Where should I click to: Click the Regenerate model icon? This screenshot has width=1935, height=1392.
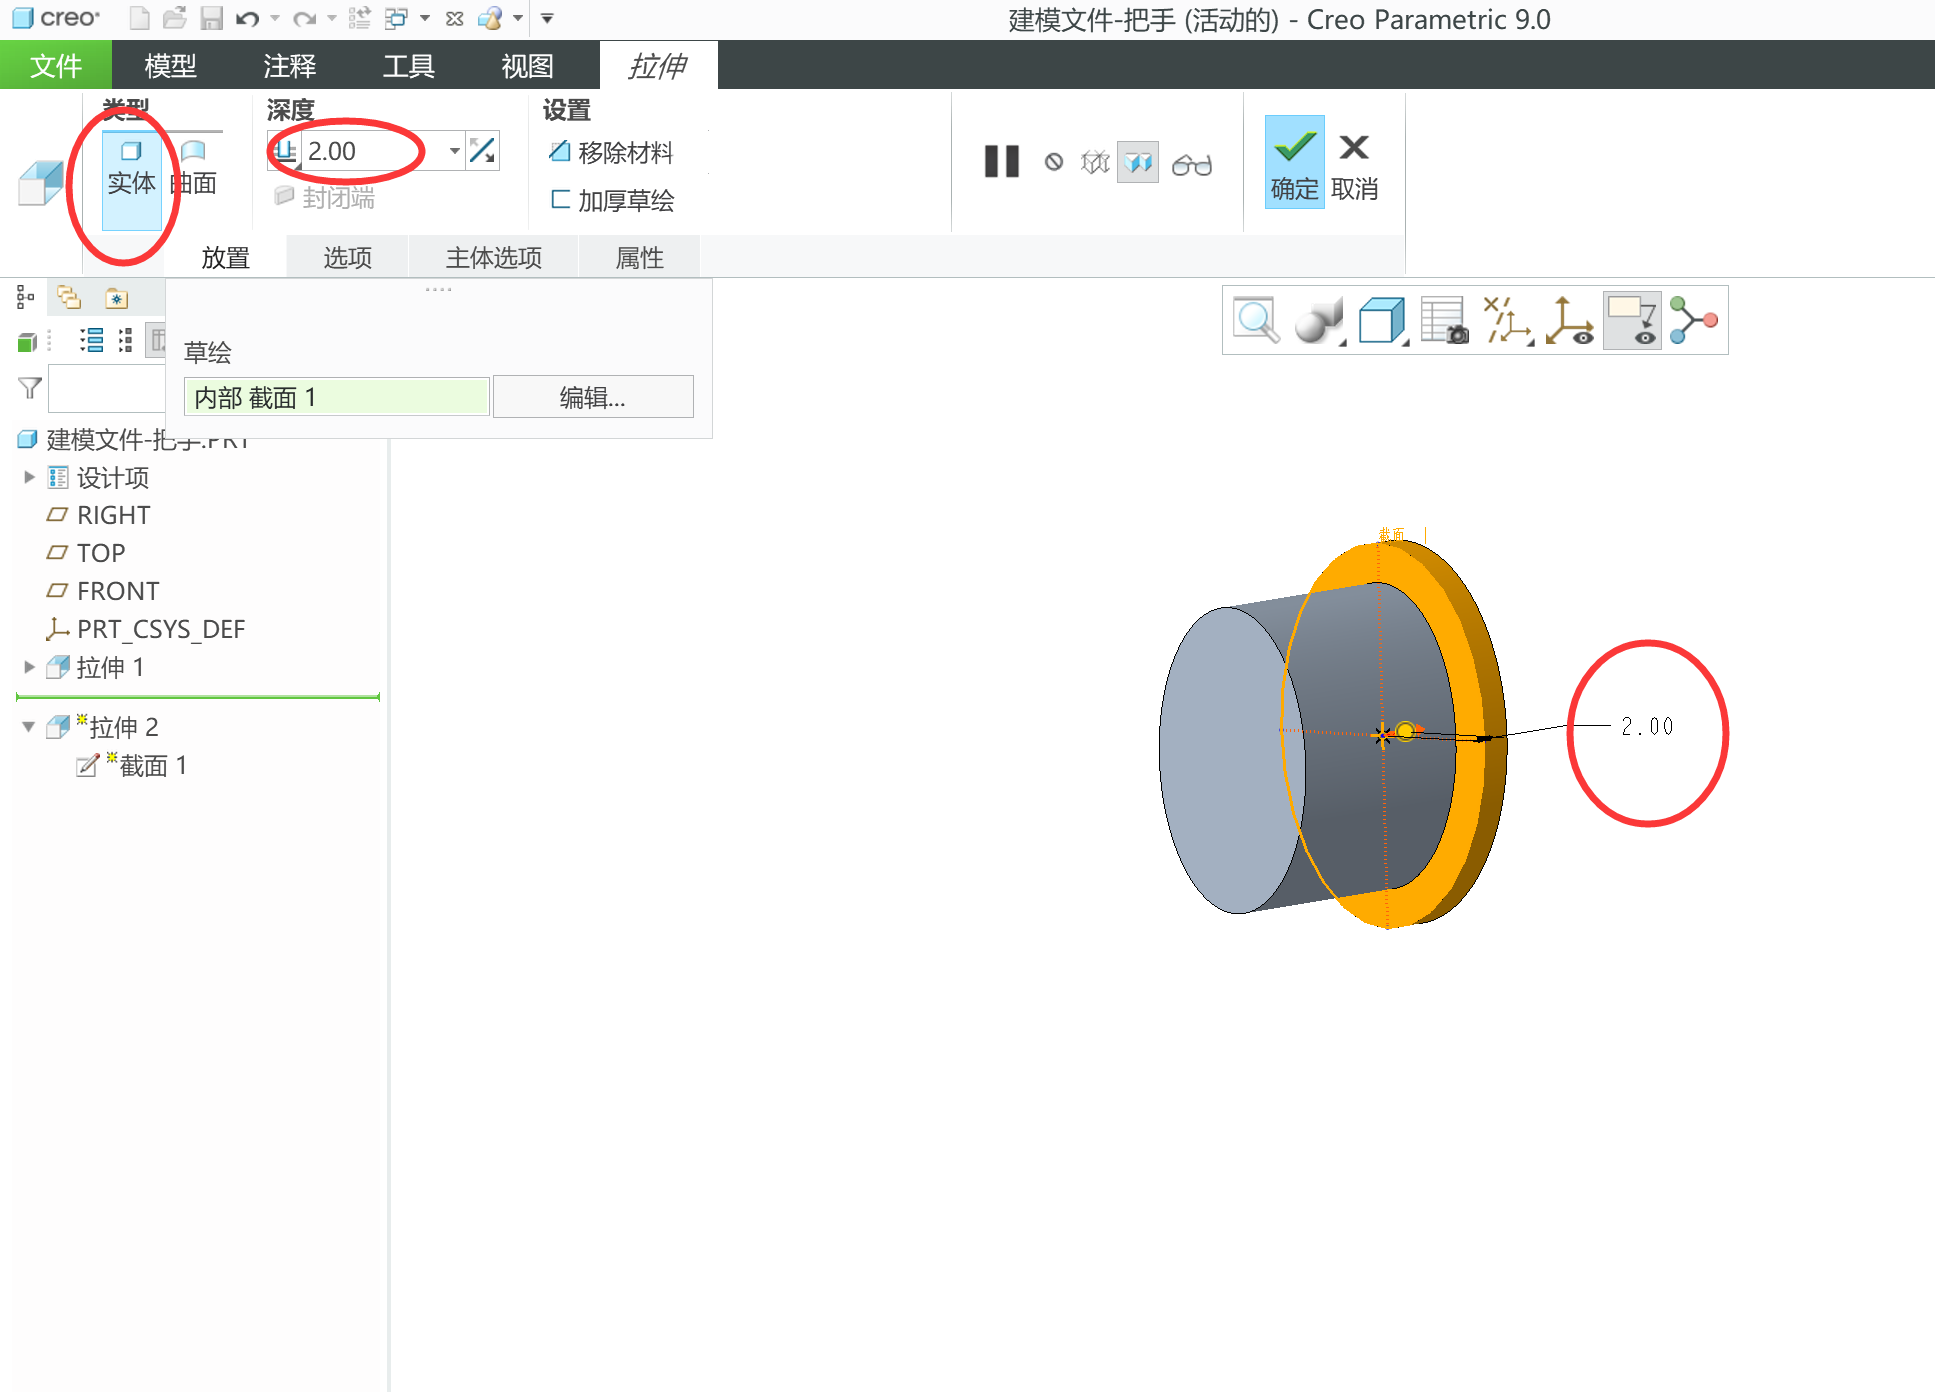pyautogui.click(x=360, y=18)
